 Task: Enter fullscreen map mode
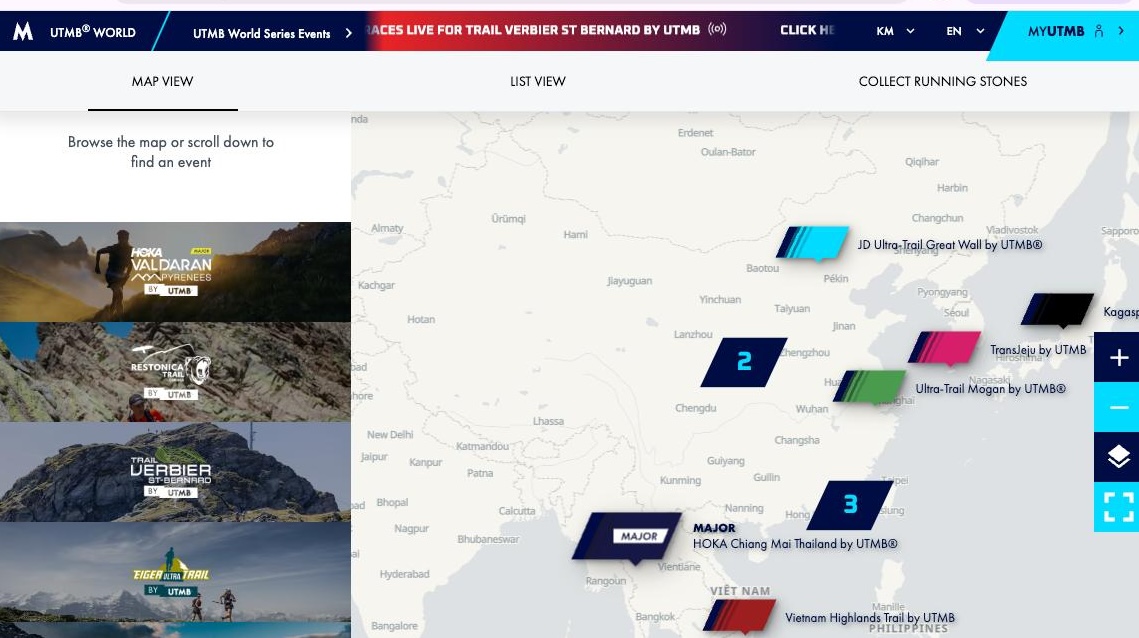tap(1119, 507)
